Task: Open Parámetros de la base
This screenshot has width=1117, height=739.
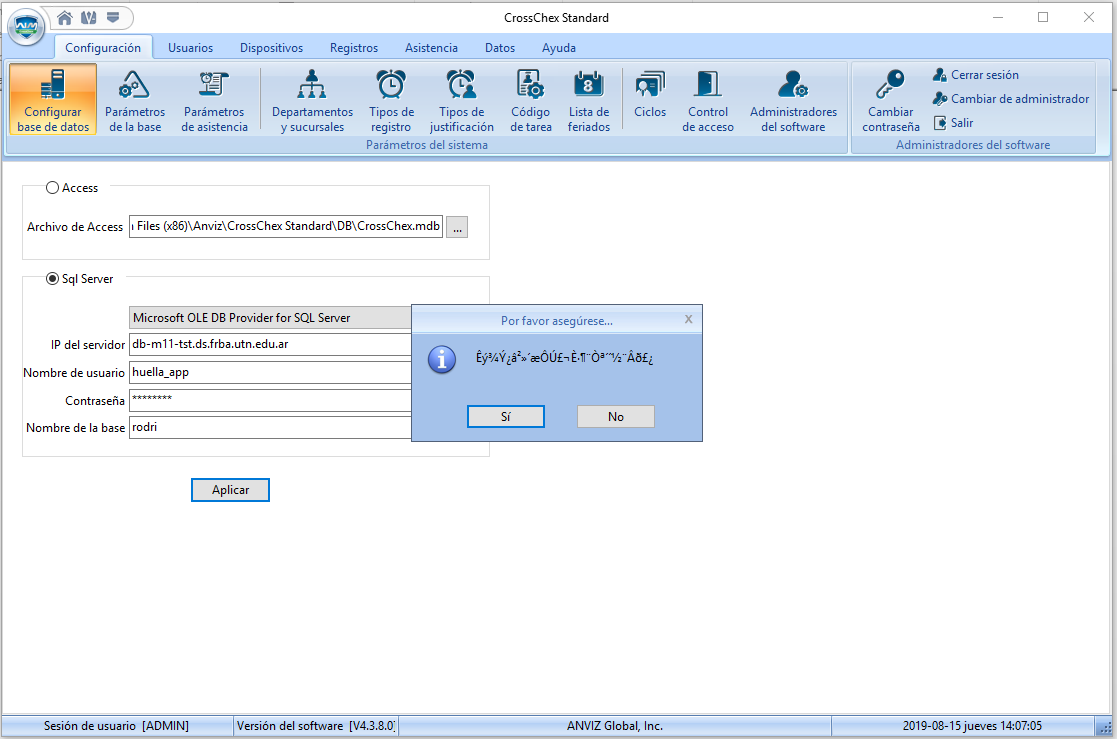Action: [135, 99]
